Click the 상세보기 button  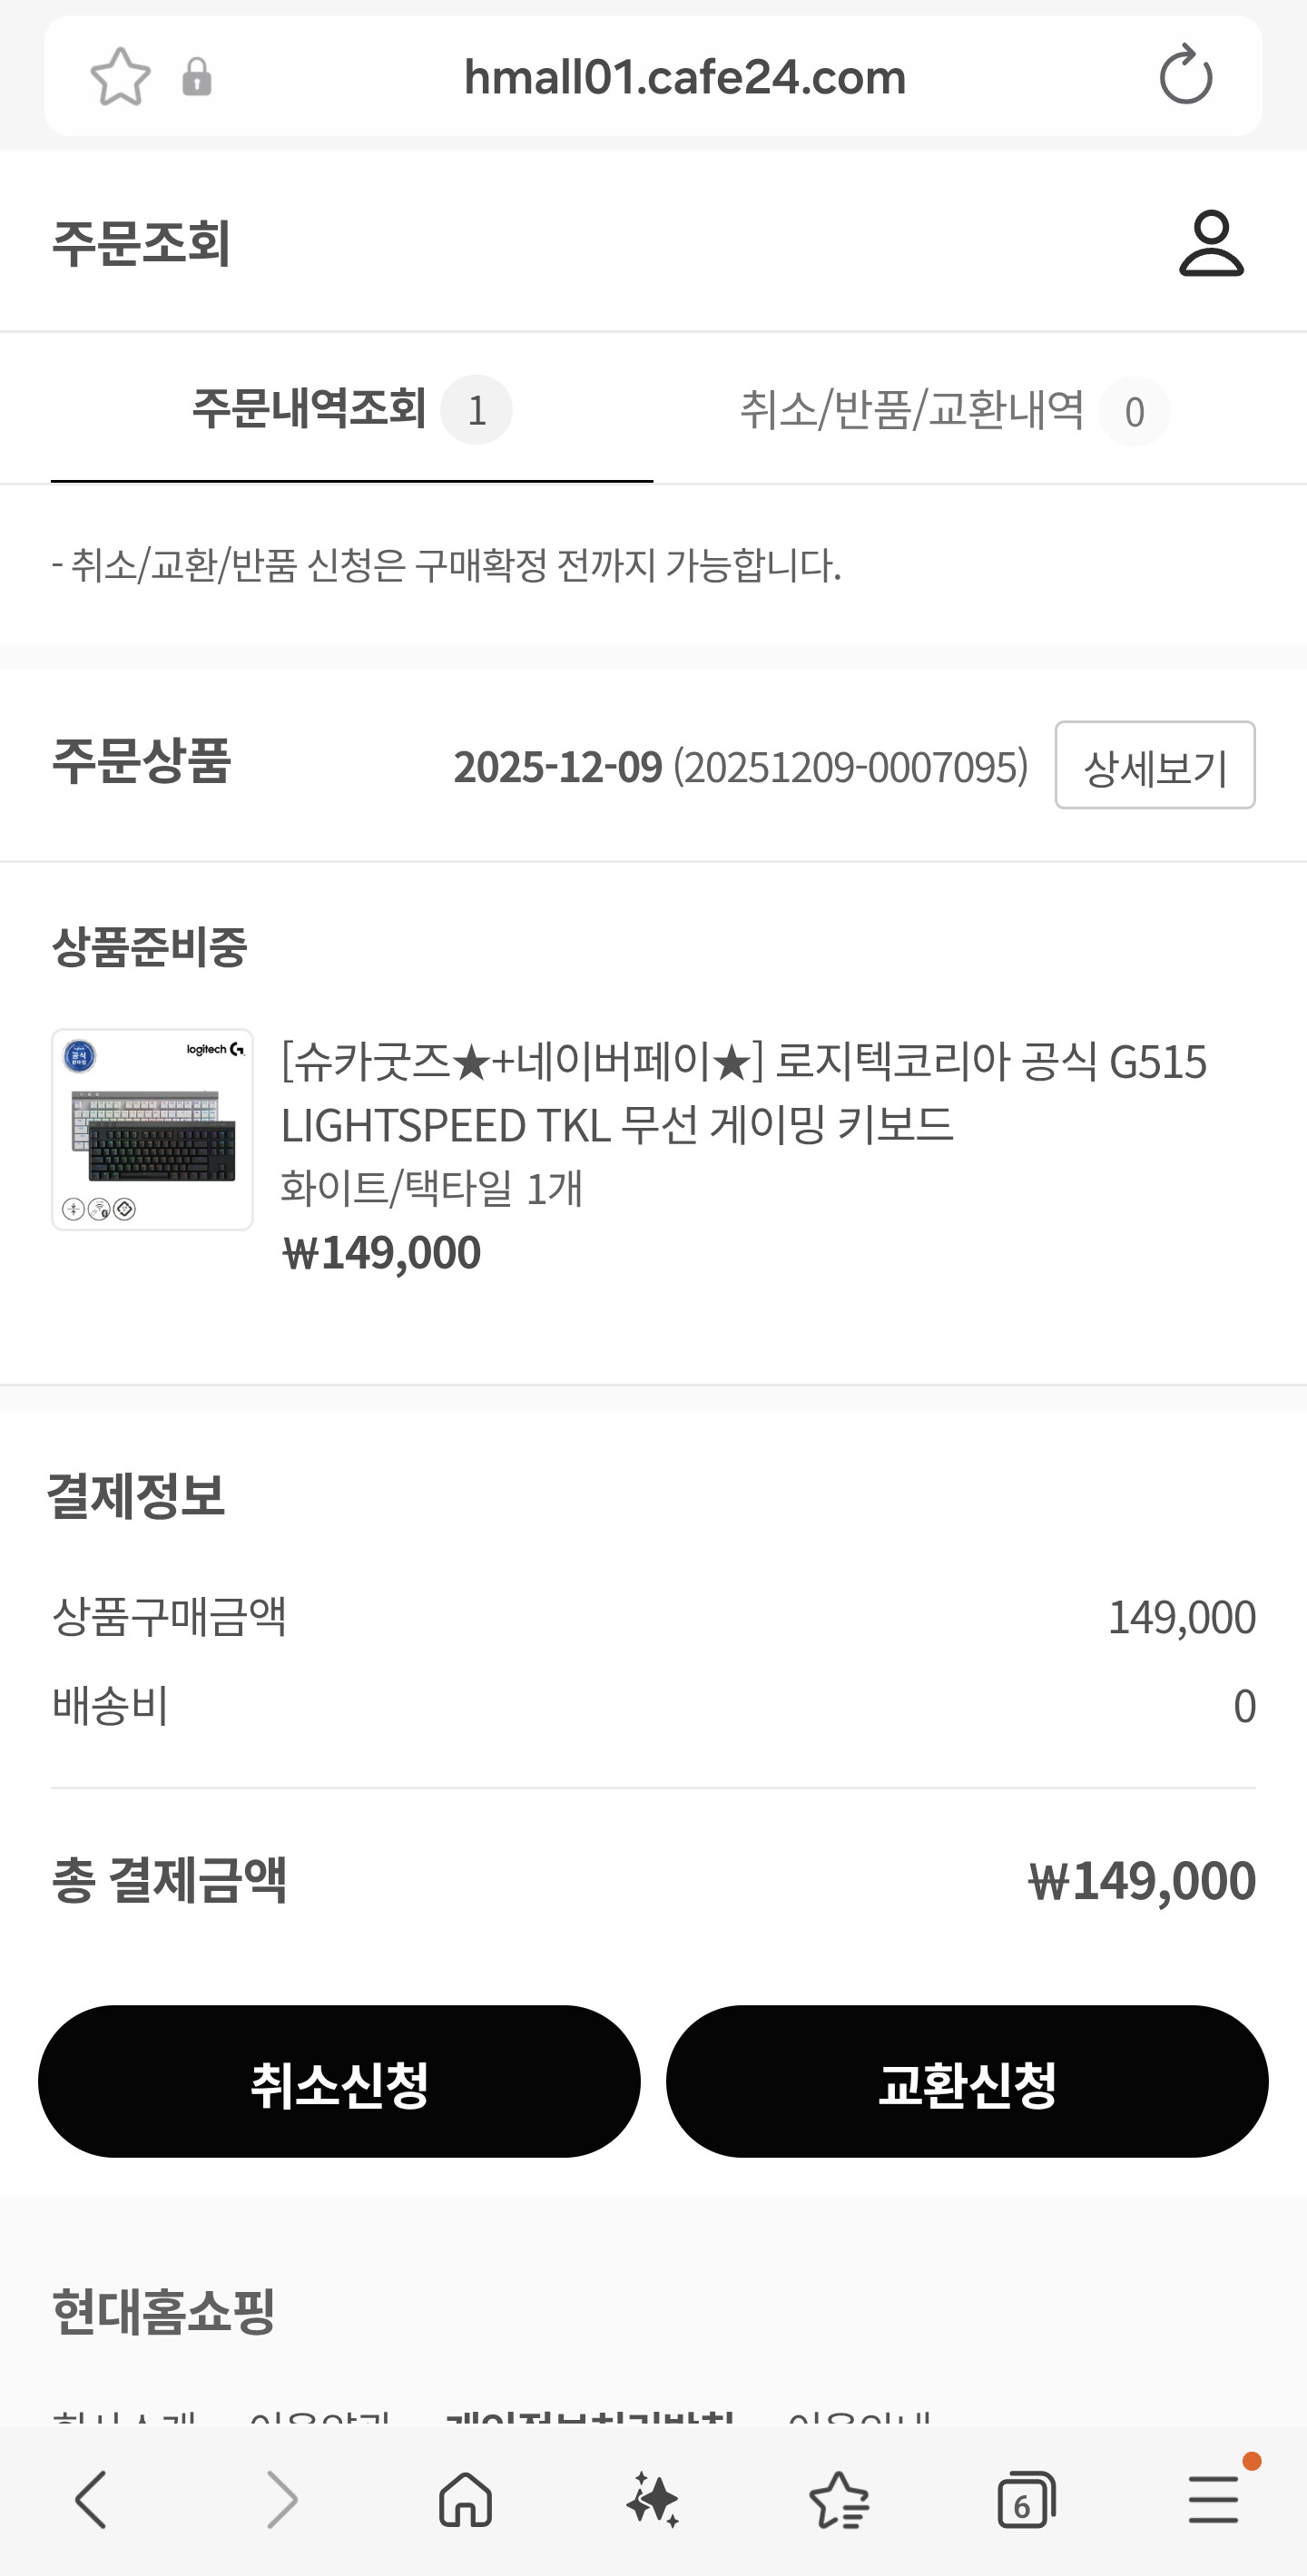pos(1154,766)
